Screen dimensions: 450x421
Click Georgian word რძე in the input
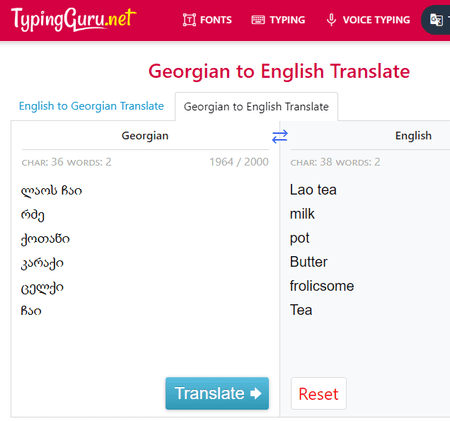(x=33, y=215)
